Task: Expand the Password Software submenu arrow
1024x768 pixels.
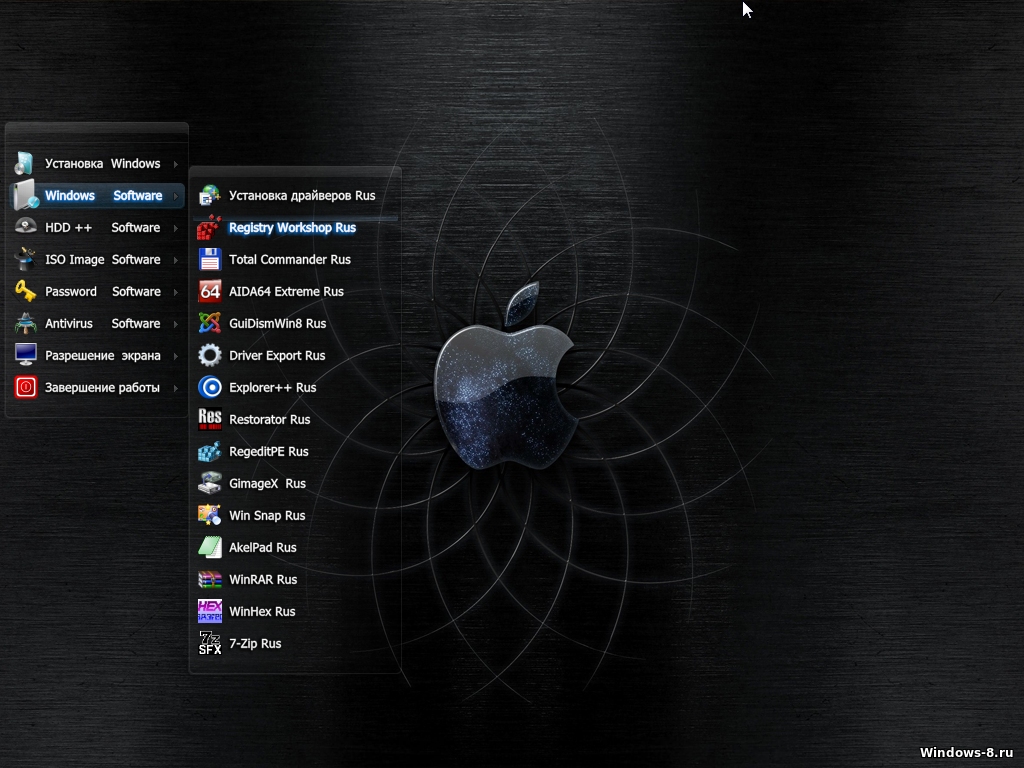Action: click(176, 292)
